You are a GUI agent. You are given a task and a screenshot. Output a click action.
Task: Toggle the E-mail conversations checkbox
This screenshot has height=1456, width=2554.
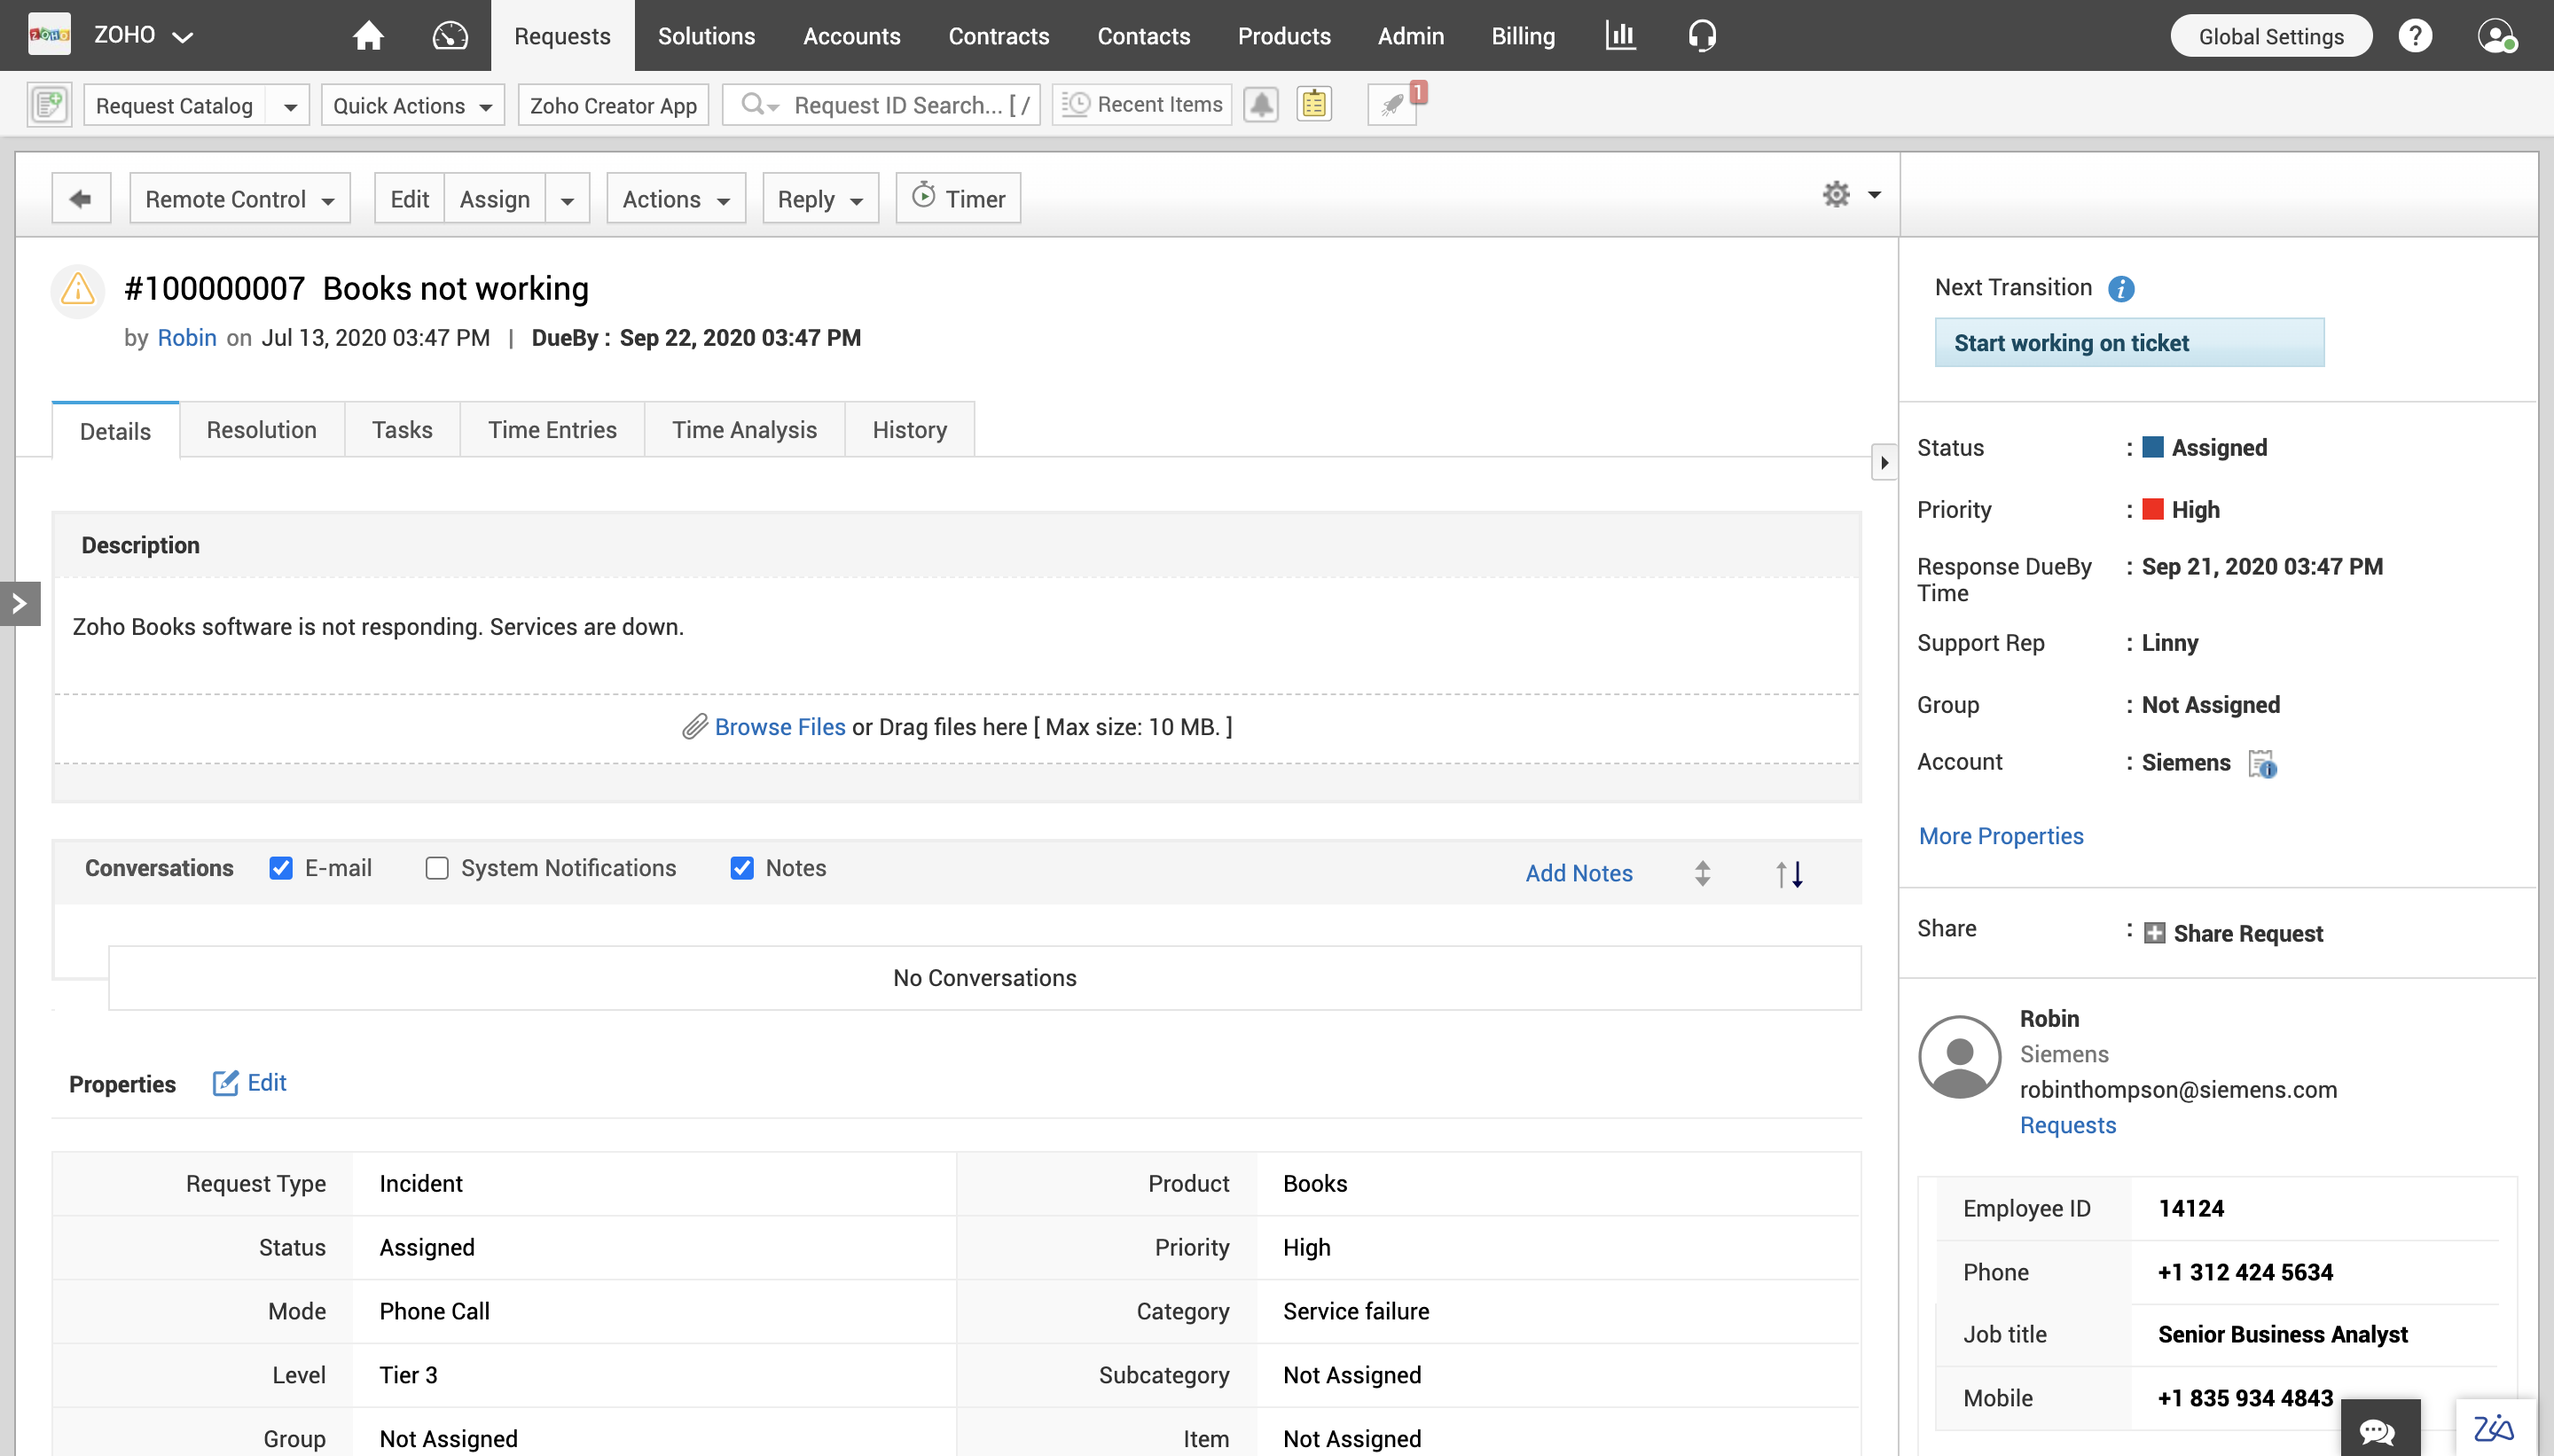tap(279, 866)
